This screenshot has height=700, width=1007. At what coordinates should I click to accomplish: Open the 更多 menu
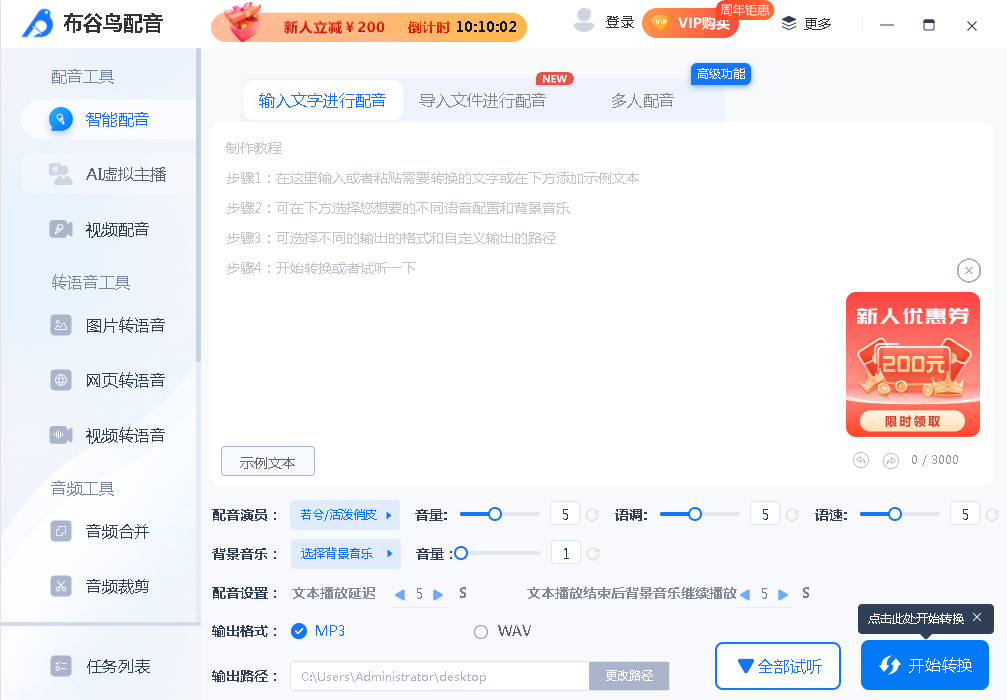(x=806, y=23)
